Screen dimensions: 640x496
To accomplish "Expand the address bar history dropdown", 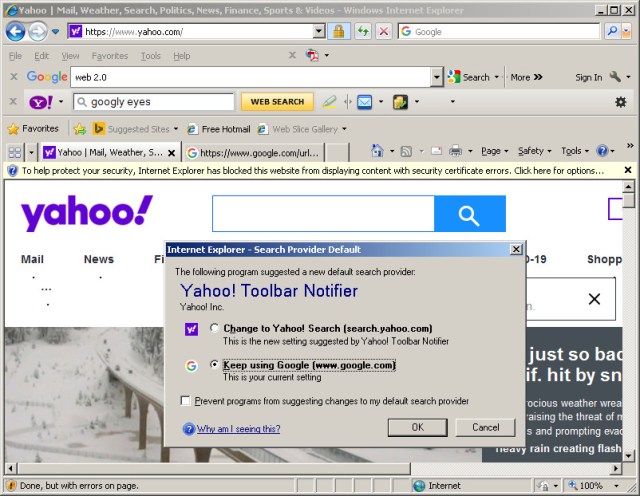I will point(319,31).
